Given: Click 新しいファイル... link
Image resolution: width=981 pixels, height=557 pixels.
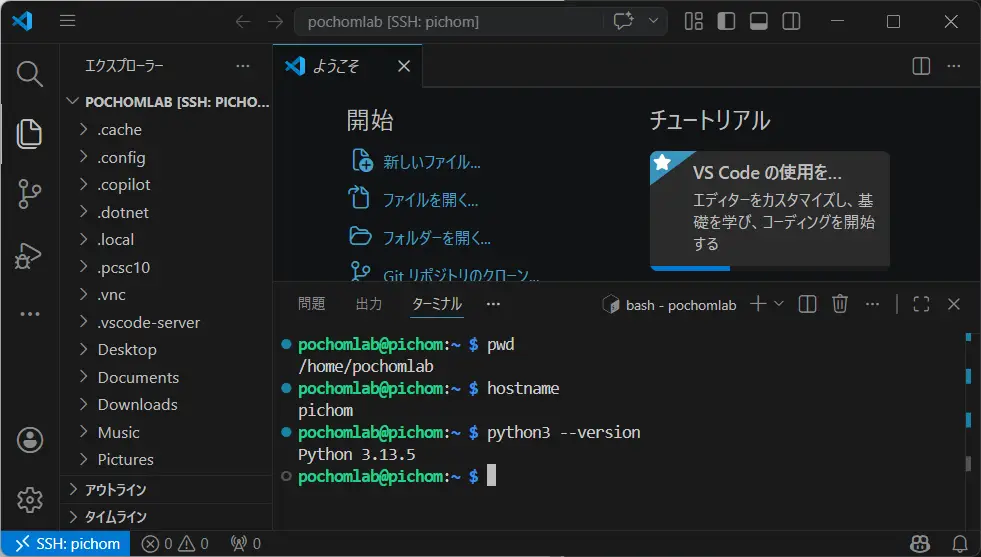Looking at the screenshot, I should click(x=432, y=163).
